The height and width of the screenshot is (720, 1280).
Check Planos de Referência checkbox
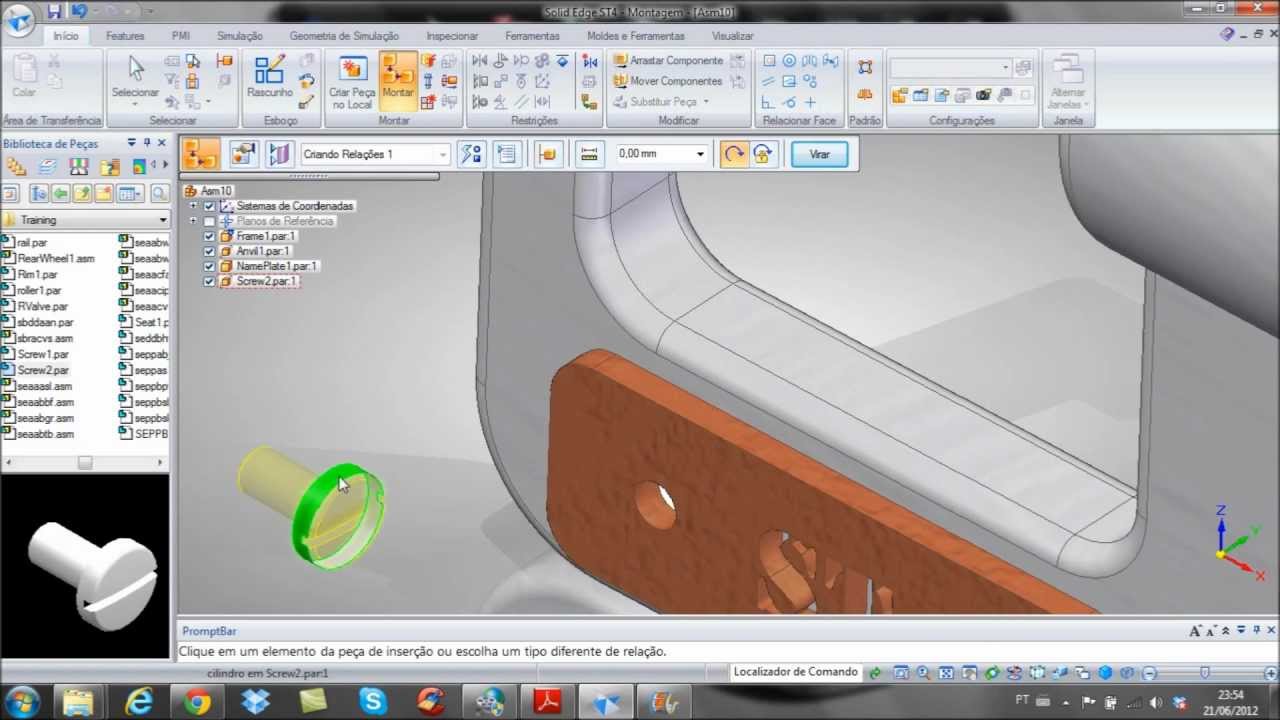tap(209, 221)
